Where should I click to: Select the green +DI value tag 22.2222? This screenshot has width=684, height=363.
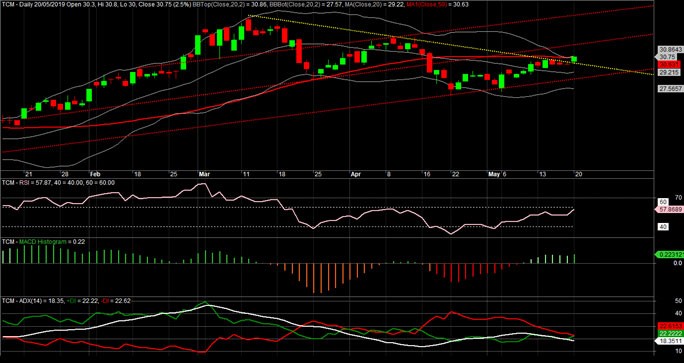point(669,333)
